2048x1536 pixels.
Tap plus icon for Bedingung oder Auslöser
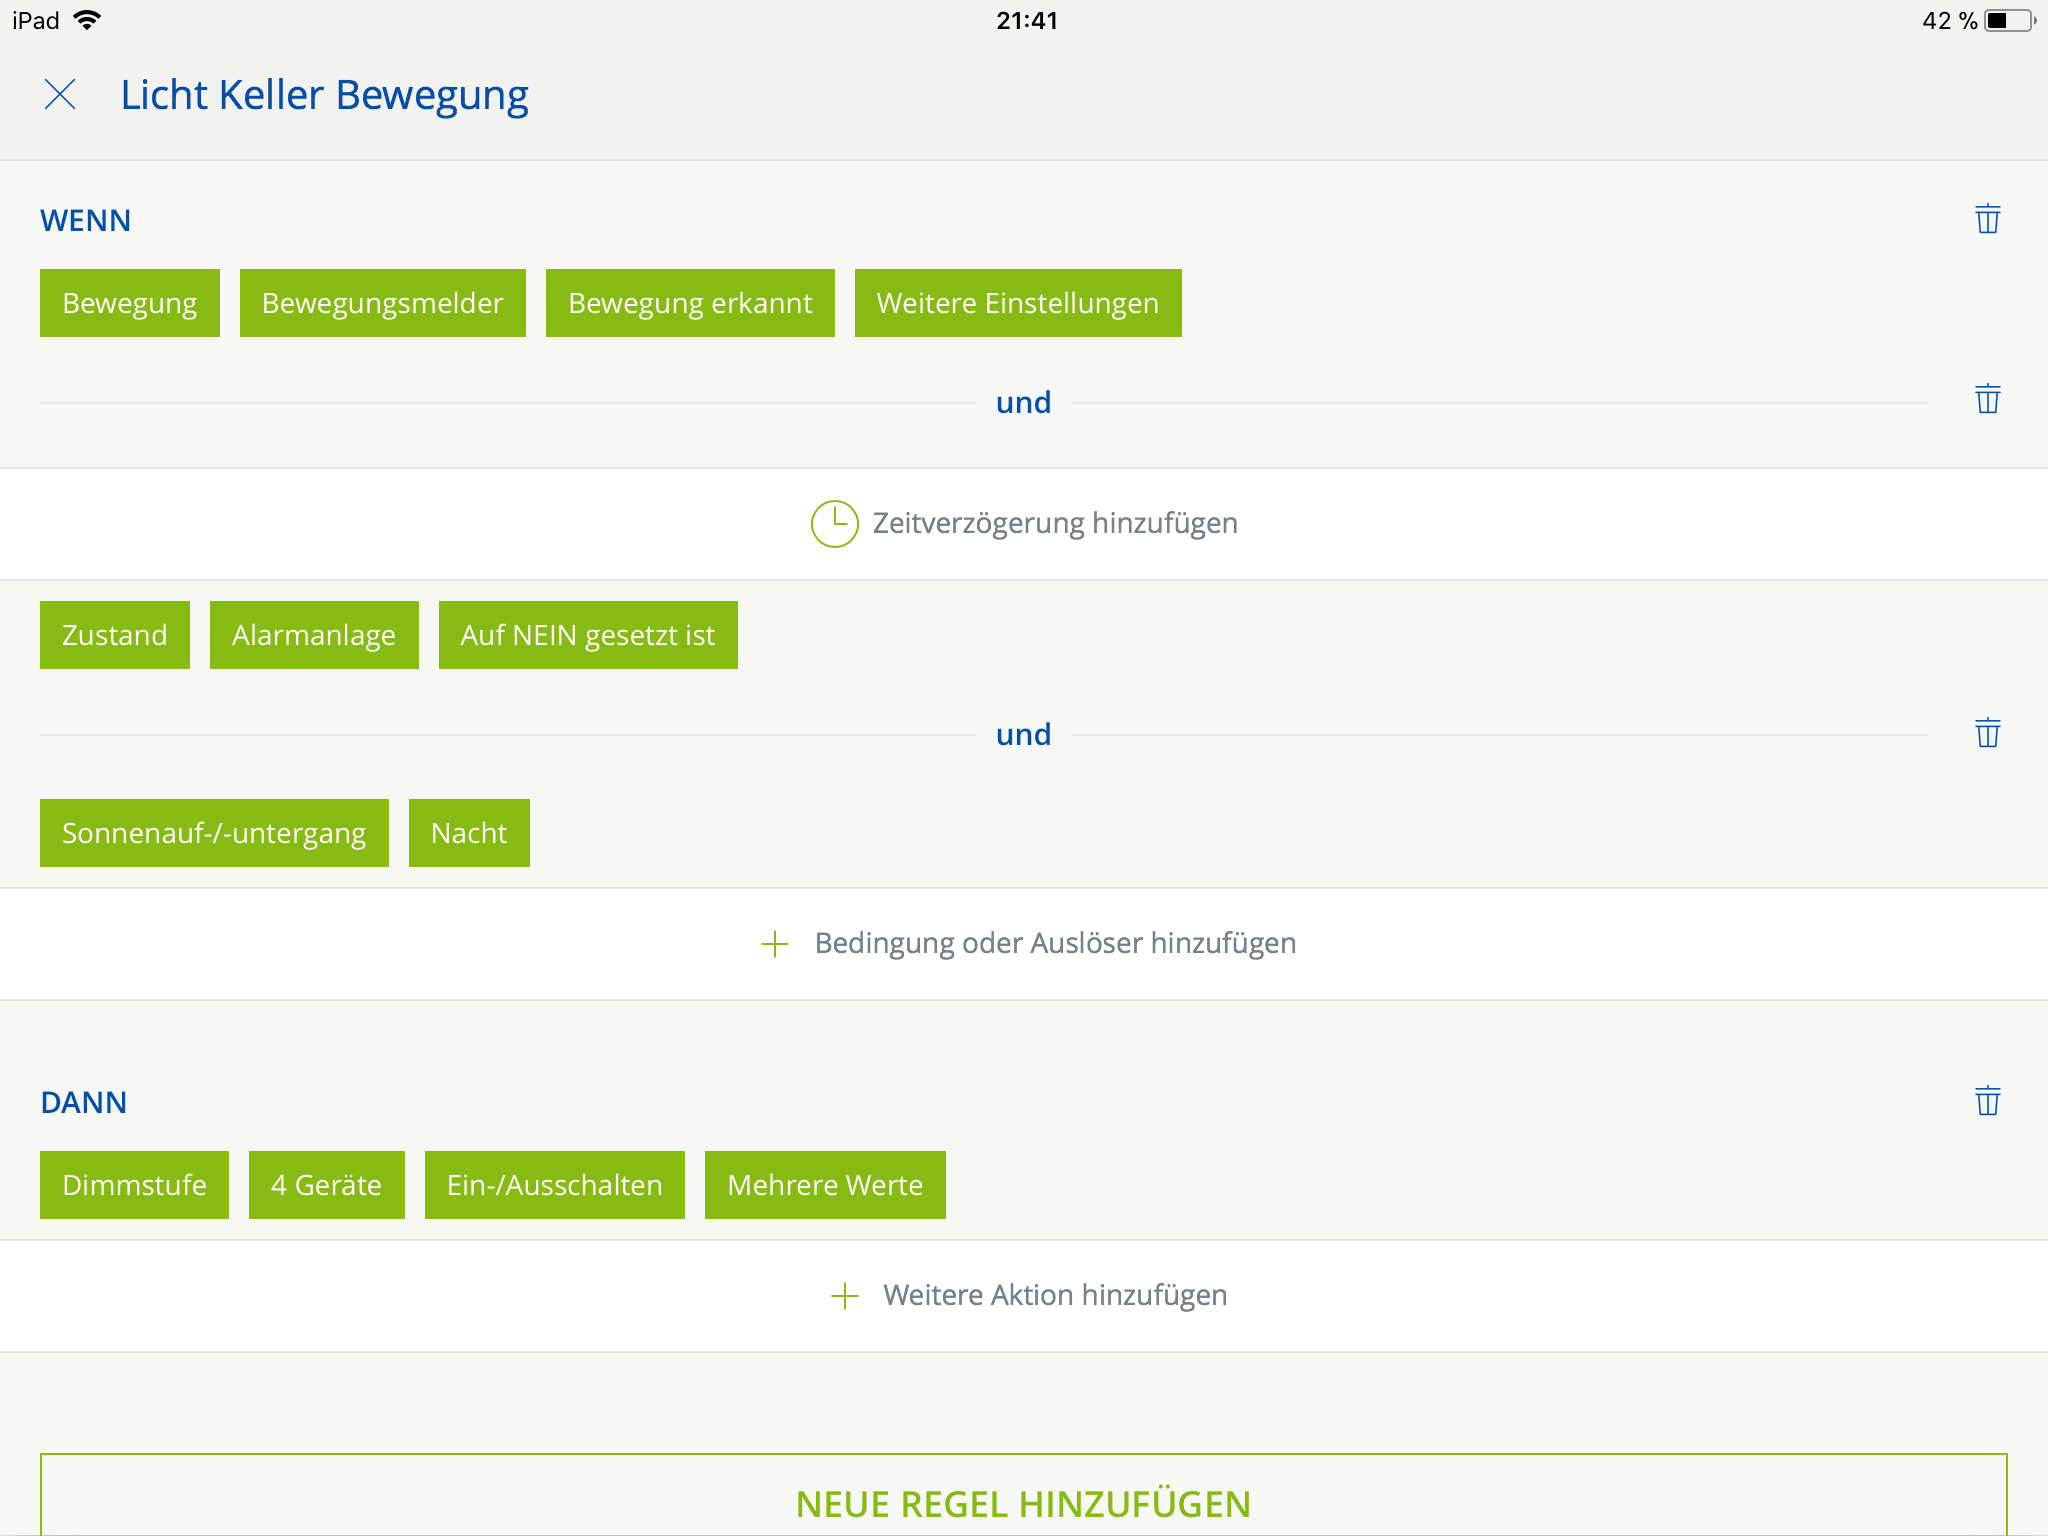click(x=775, y=944)
